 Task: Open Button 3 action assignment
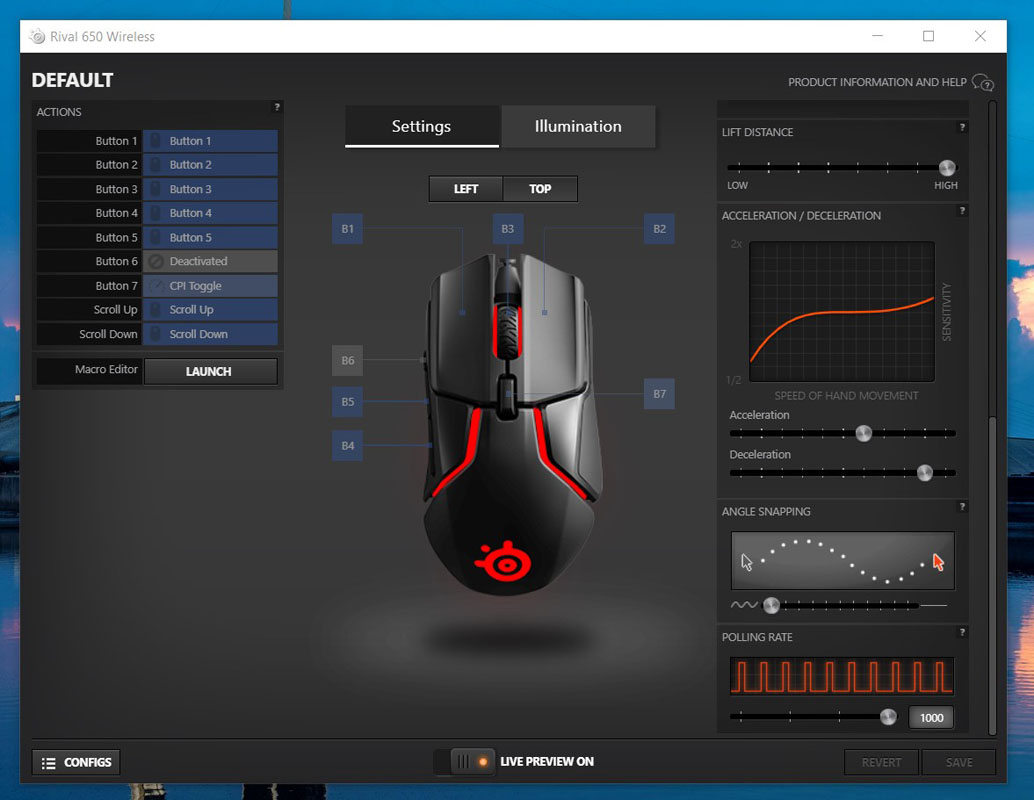[210, 189]
